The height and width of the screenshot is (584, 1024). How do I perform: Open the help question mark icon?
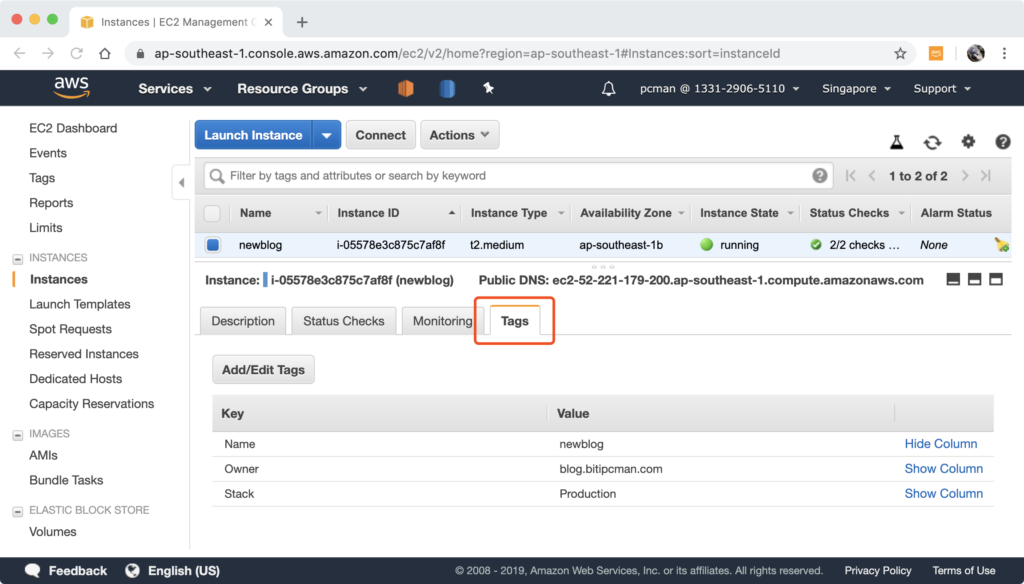[x=1002, y=141]
